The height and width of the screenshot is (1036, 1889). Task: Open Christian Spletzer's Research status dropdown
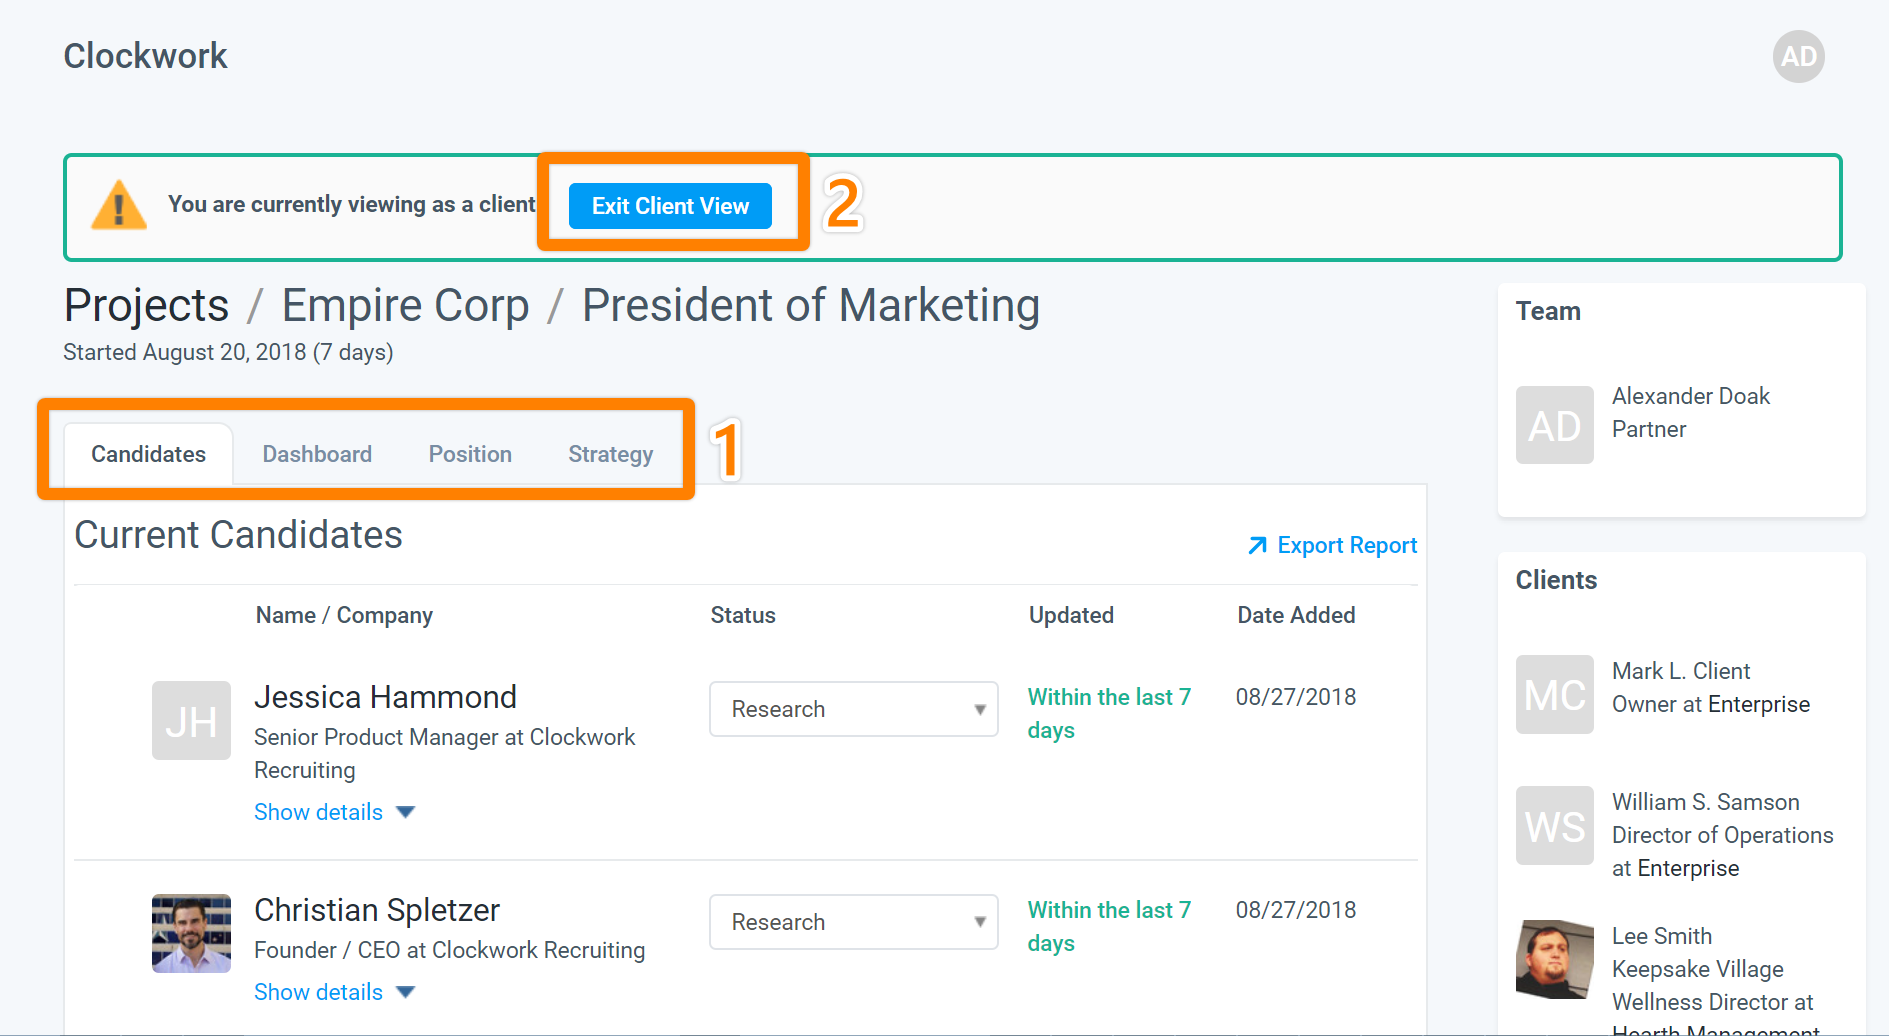click(852, 921)
